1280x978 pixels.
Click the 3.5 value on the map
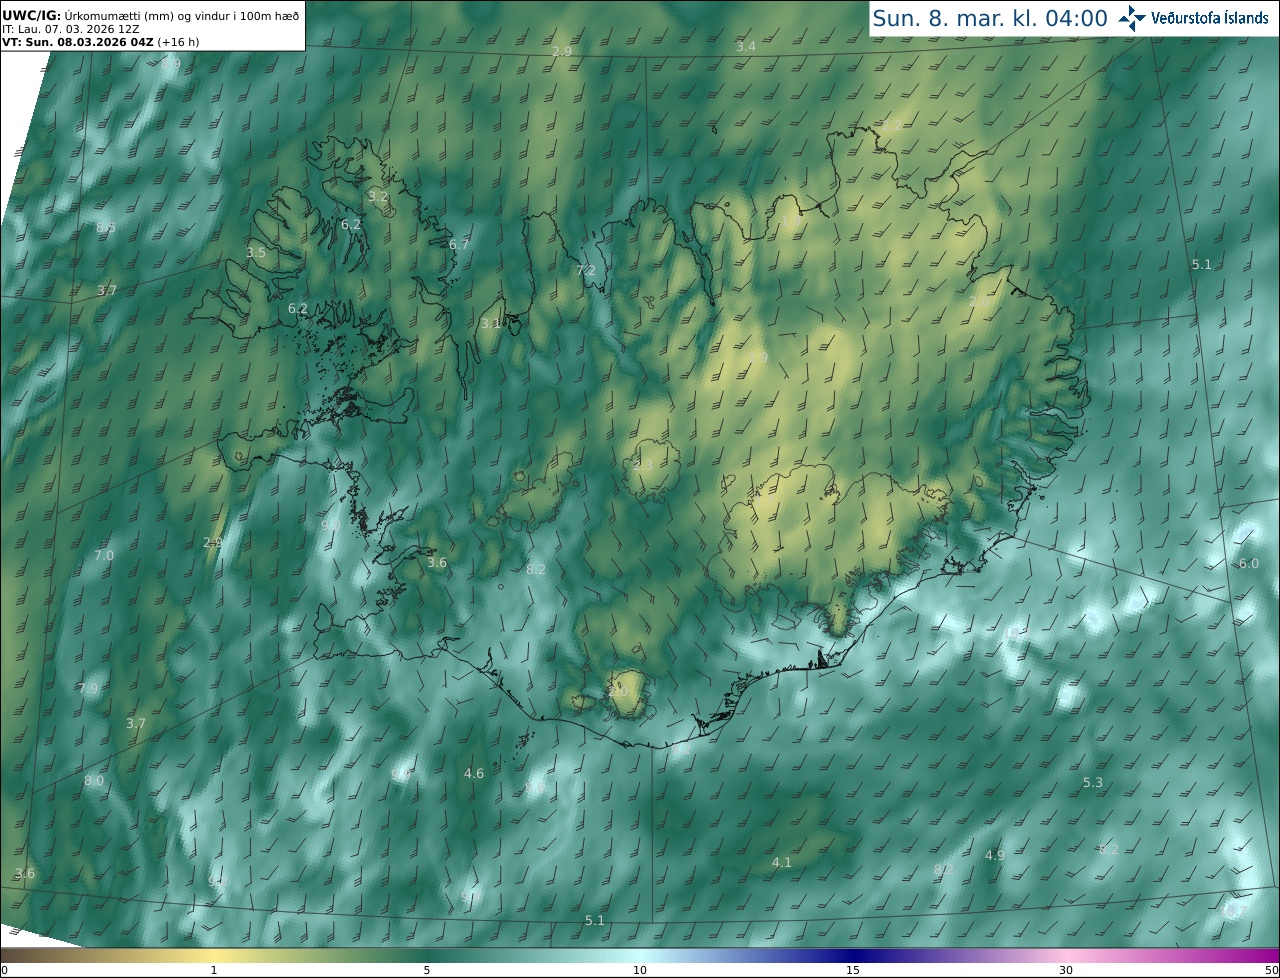[256, 252]
